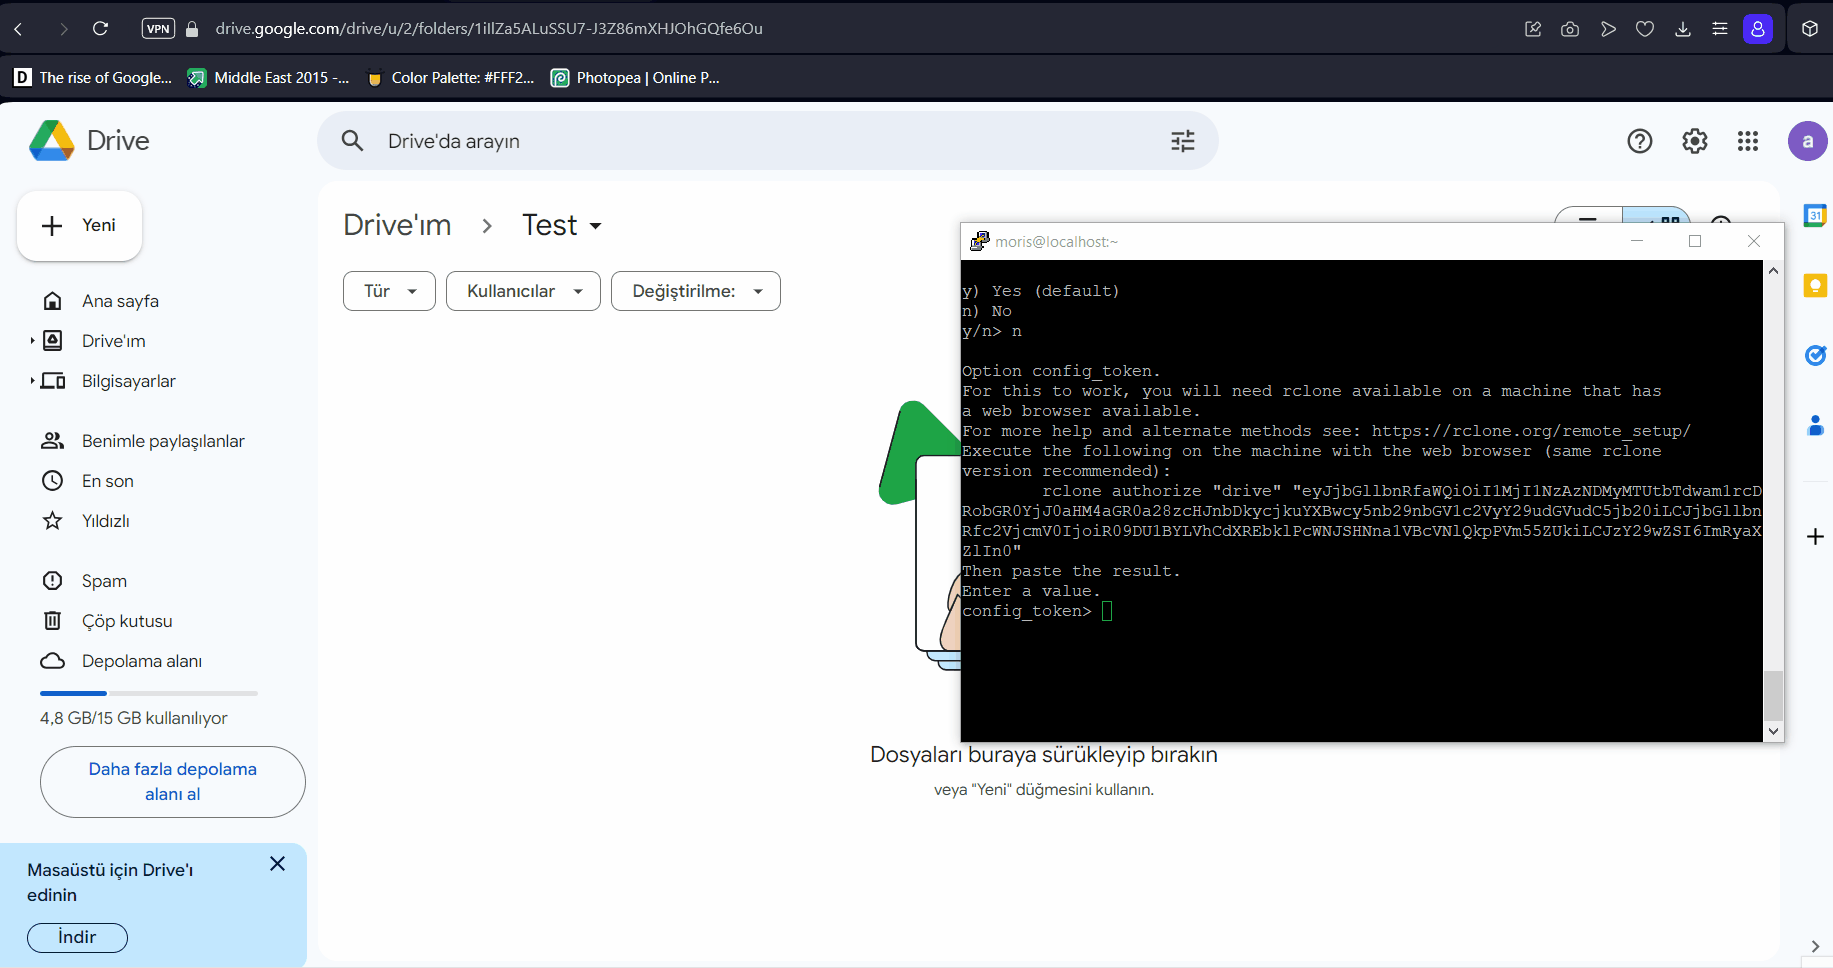Click the padlock site info icon
This screenshot has height=968, width=1833.
pos(192,29)
